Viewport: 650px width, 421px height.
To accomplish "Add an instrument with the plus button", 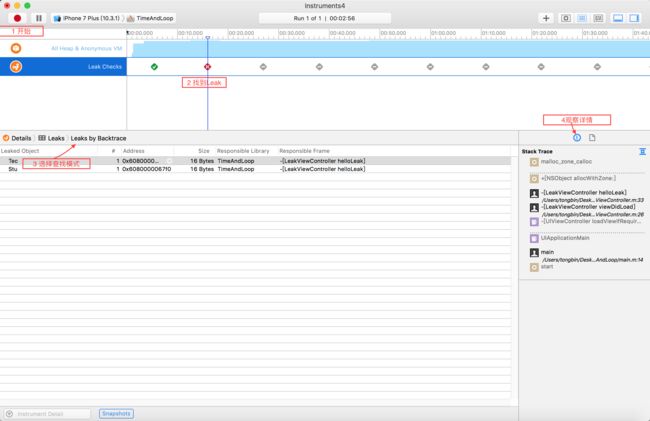I will [x=546, y=18].
